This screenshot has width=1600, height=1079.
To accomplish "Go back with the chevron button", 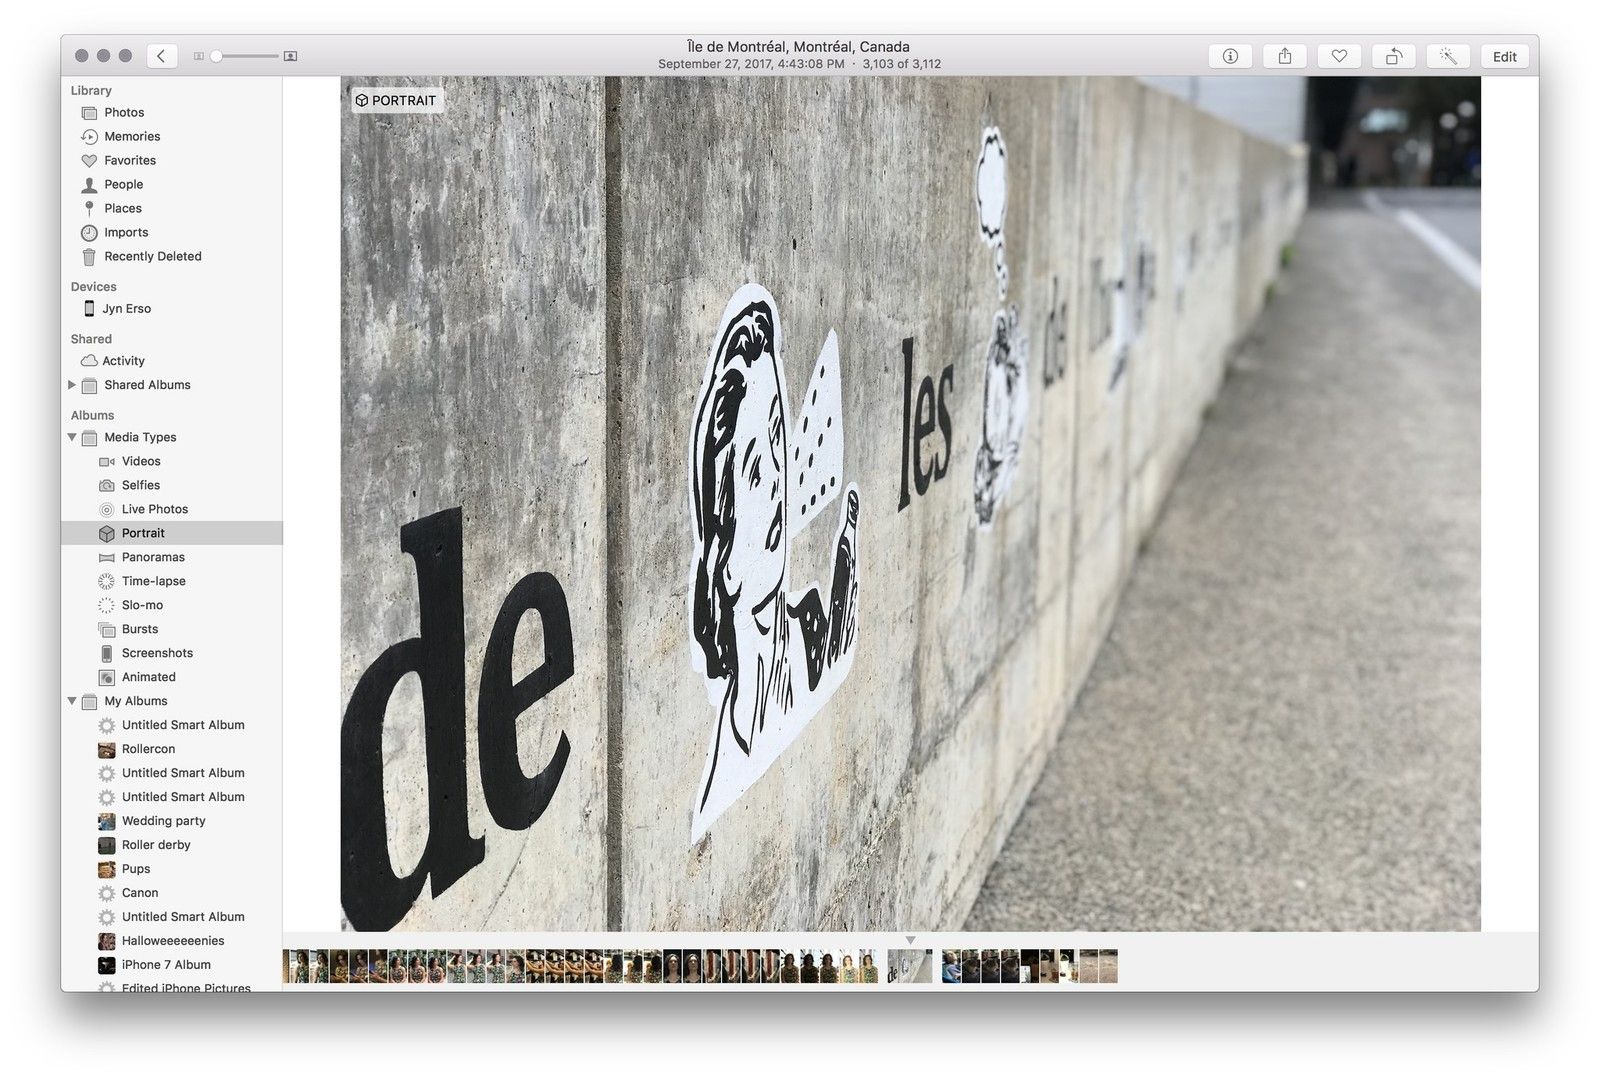I will tap(162, 56).
